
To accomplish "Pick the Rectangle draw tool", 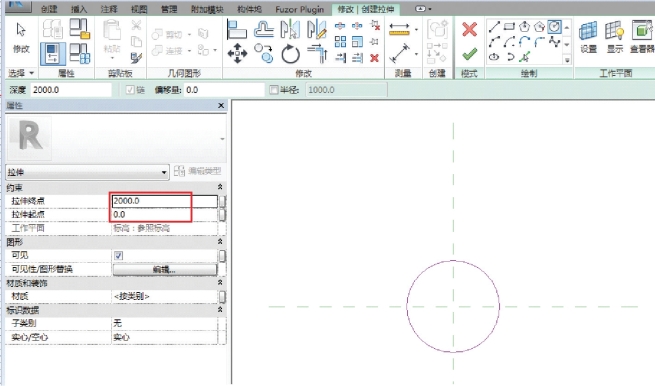I will (x=509, y=27).
